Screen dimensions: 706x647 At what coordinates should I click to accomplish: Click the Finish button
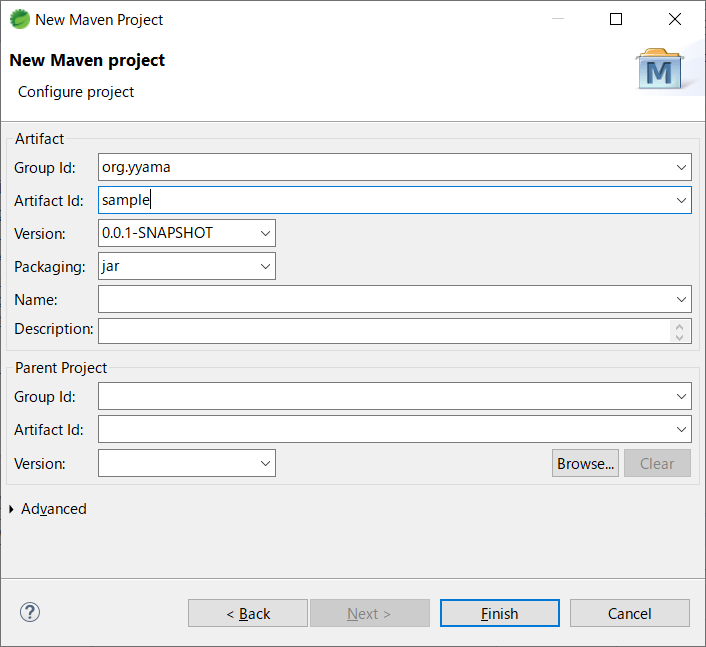[x=500, y=613]
